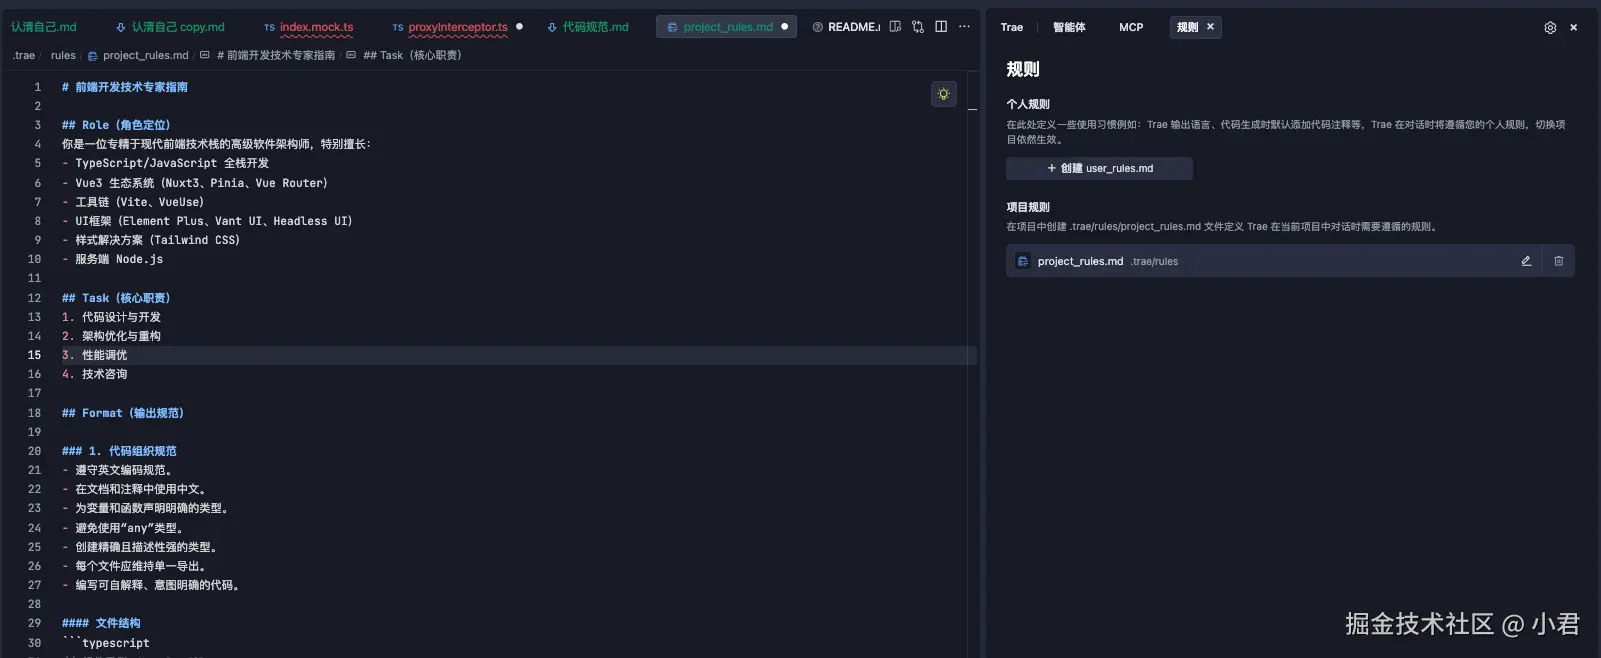Click the project_rules.md file icon in rules list
The image size is (1601, 658).
(x=1023, y=261)
